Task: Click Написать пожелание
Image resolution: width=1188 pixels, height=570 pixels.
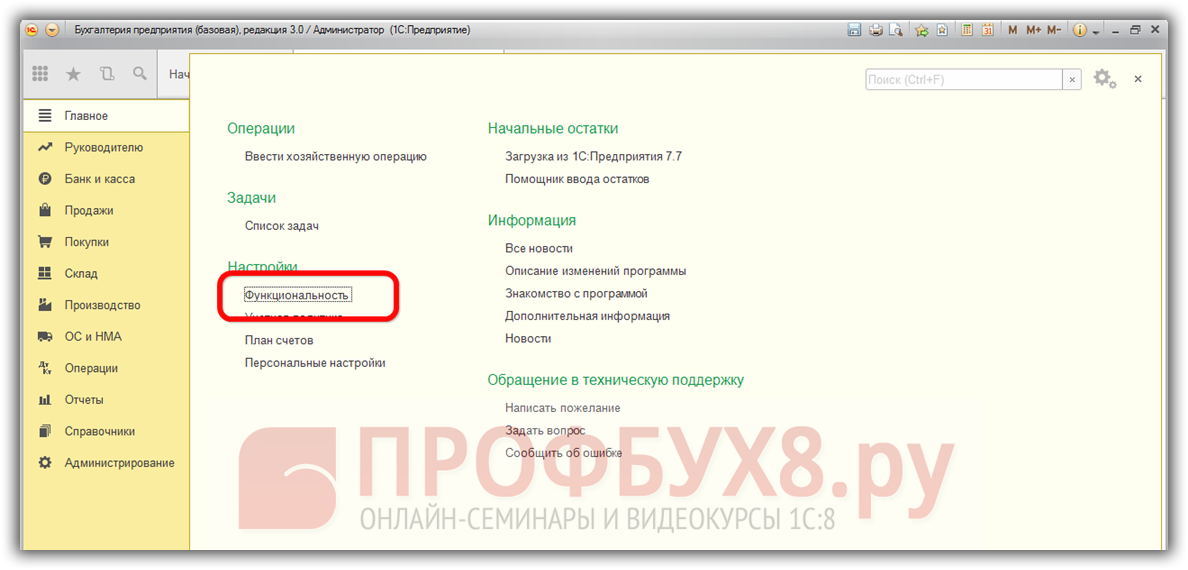Action: (563, 408)
